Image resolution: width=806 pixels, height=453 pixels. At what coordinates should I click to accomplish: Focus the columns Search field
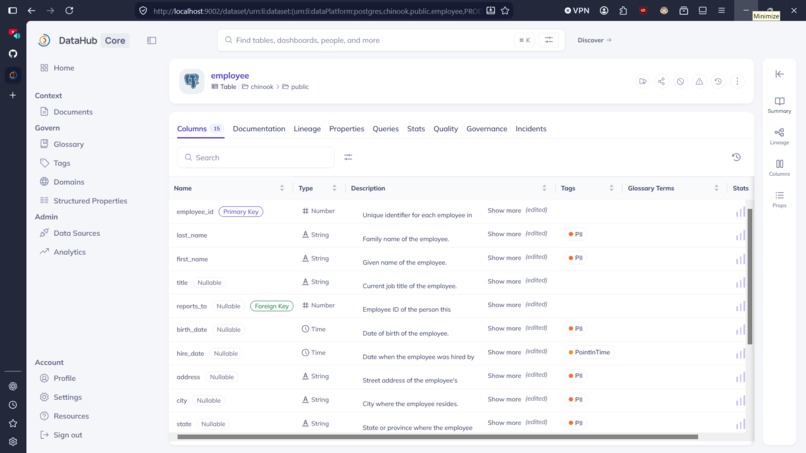[255, 157]
